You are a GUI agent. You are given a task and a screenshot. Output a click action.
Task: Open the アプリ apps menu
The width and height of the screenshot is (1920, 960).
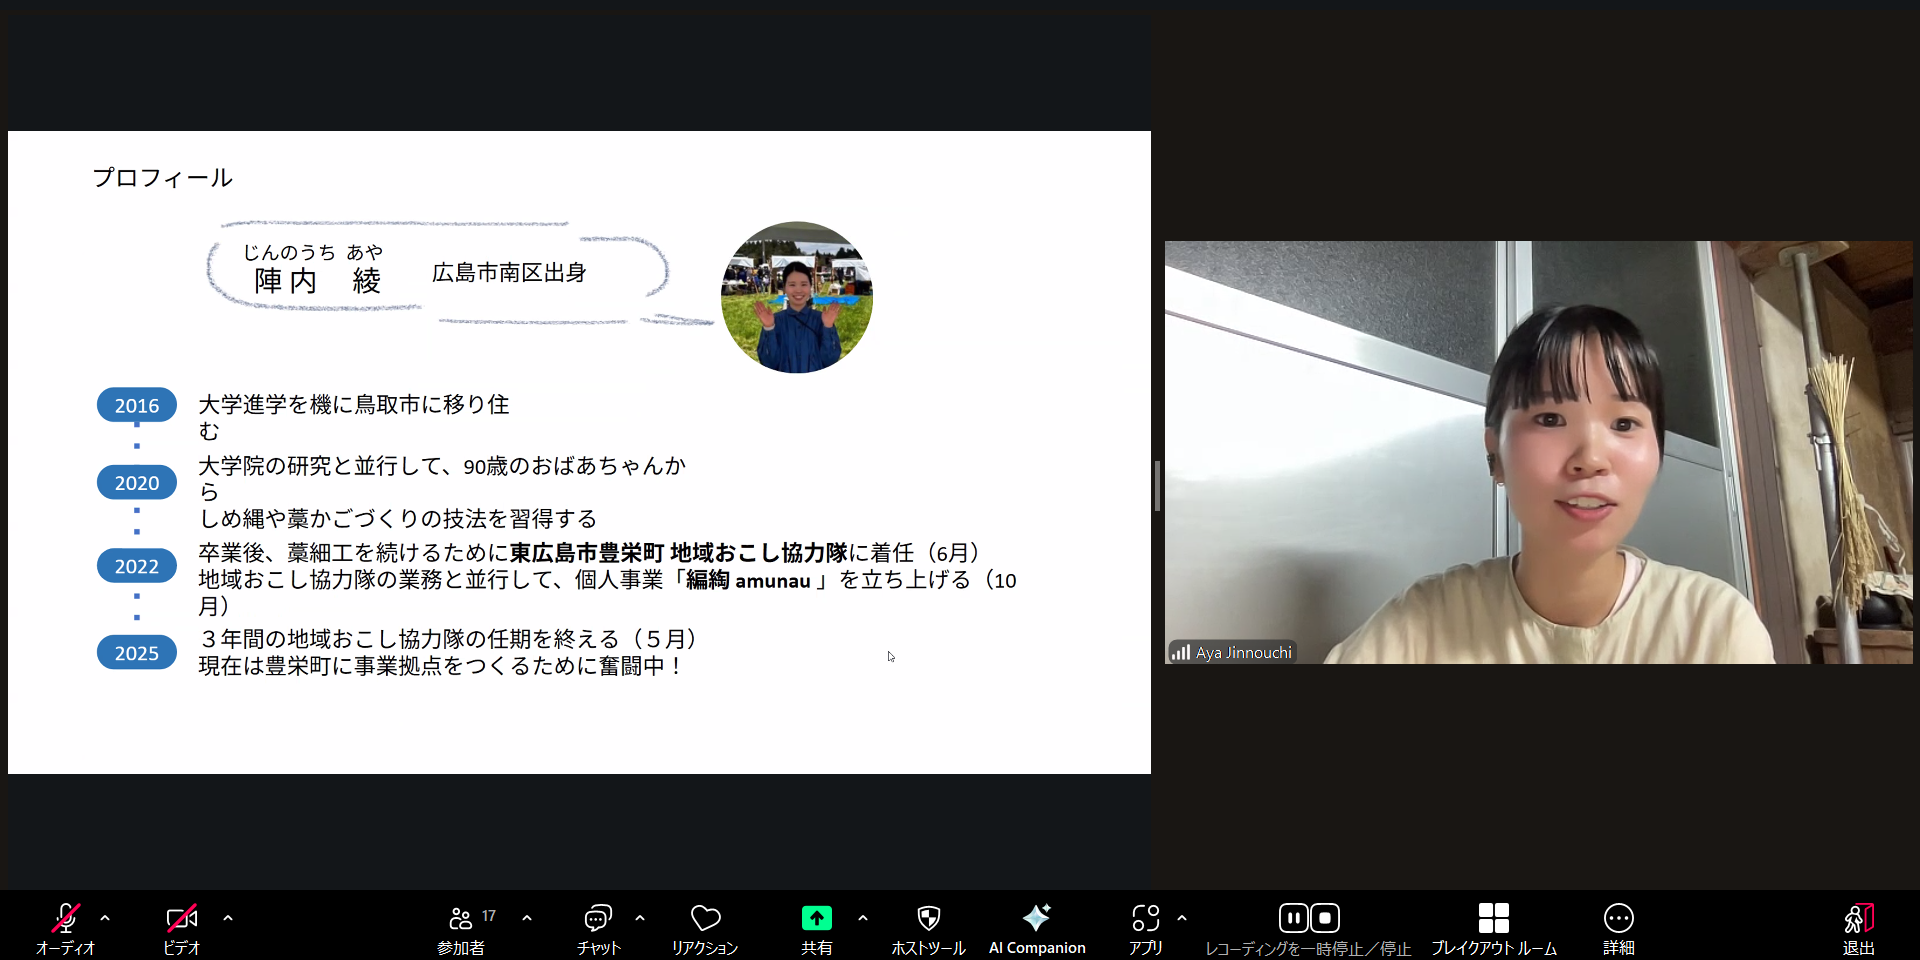point(1145,927)
